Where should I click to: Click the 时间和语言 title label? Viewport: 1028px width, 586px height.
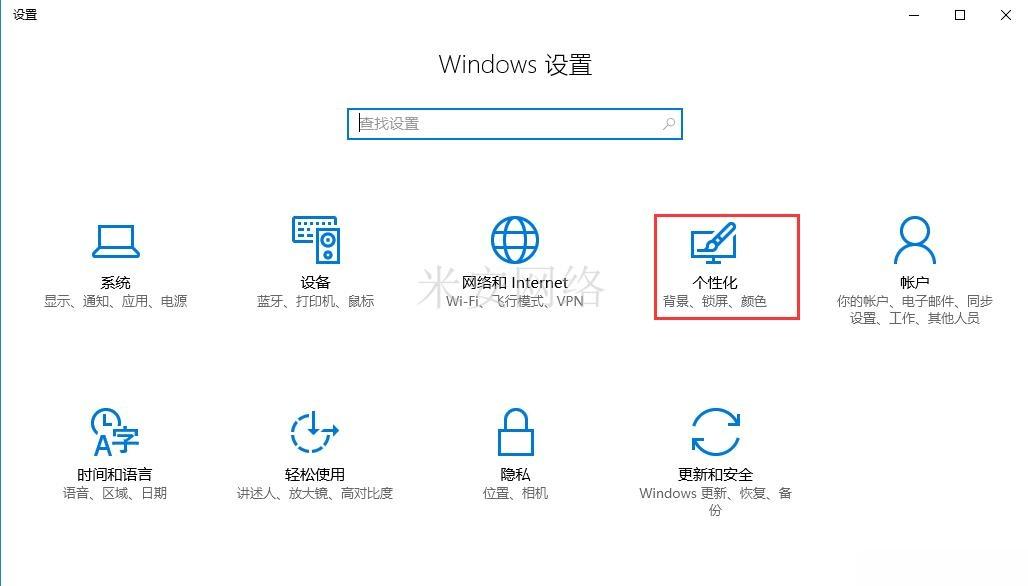click(115, 475)
